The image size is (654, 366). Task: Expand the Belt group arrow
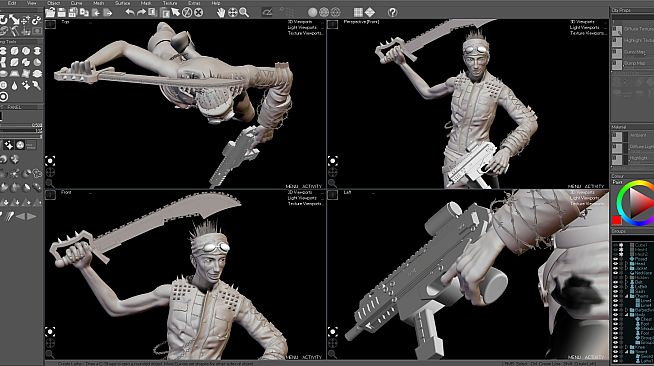[x=626, y=282]
